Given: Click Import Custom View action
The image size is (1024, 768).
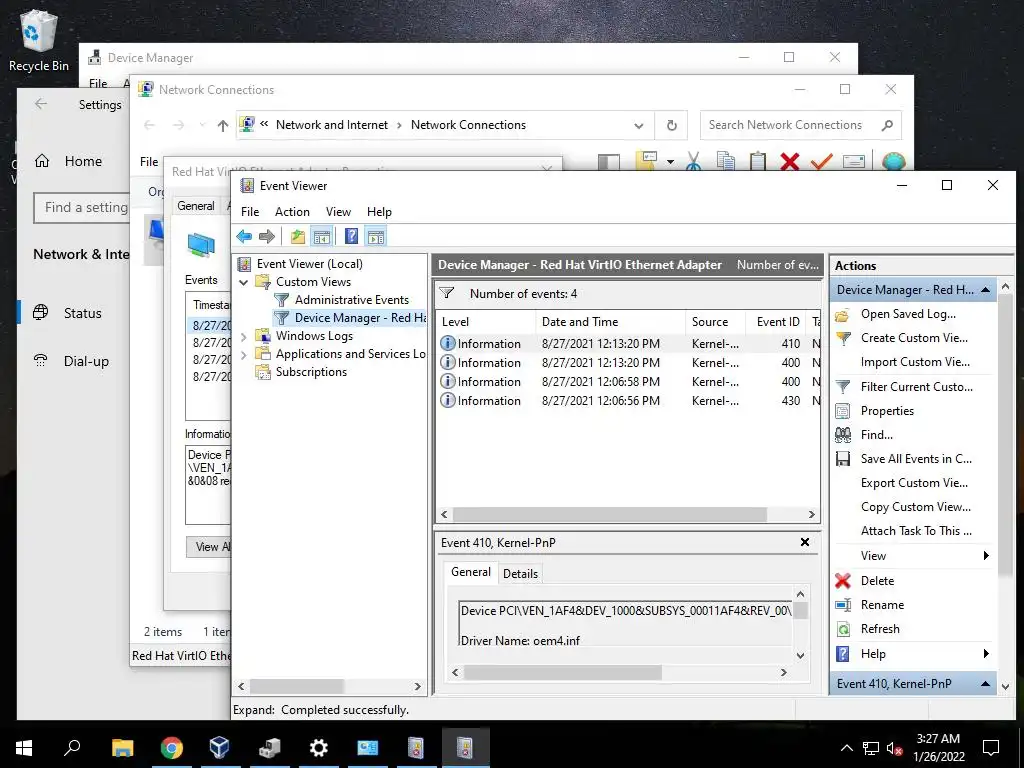Looking at the screenshot, I should pyautogui.click(x=915, y=362).
